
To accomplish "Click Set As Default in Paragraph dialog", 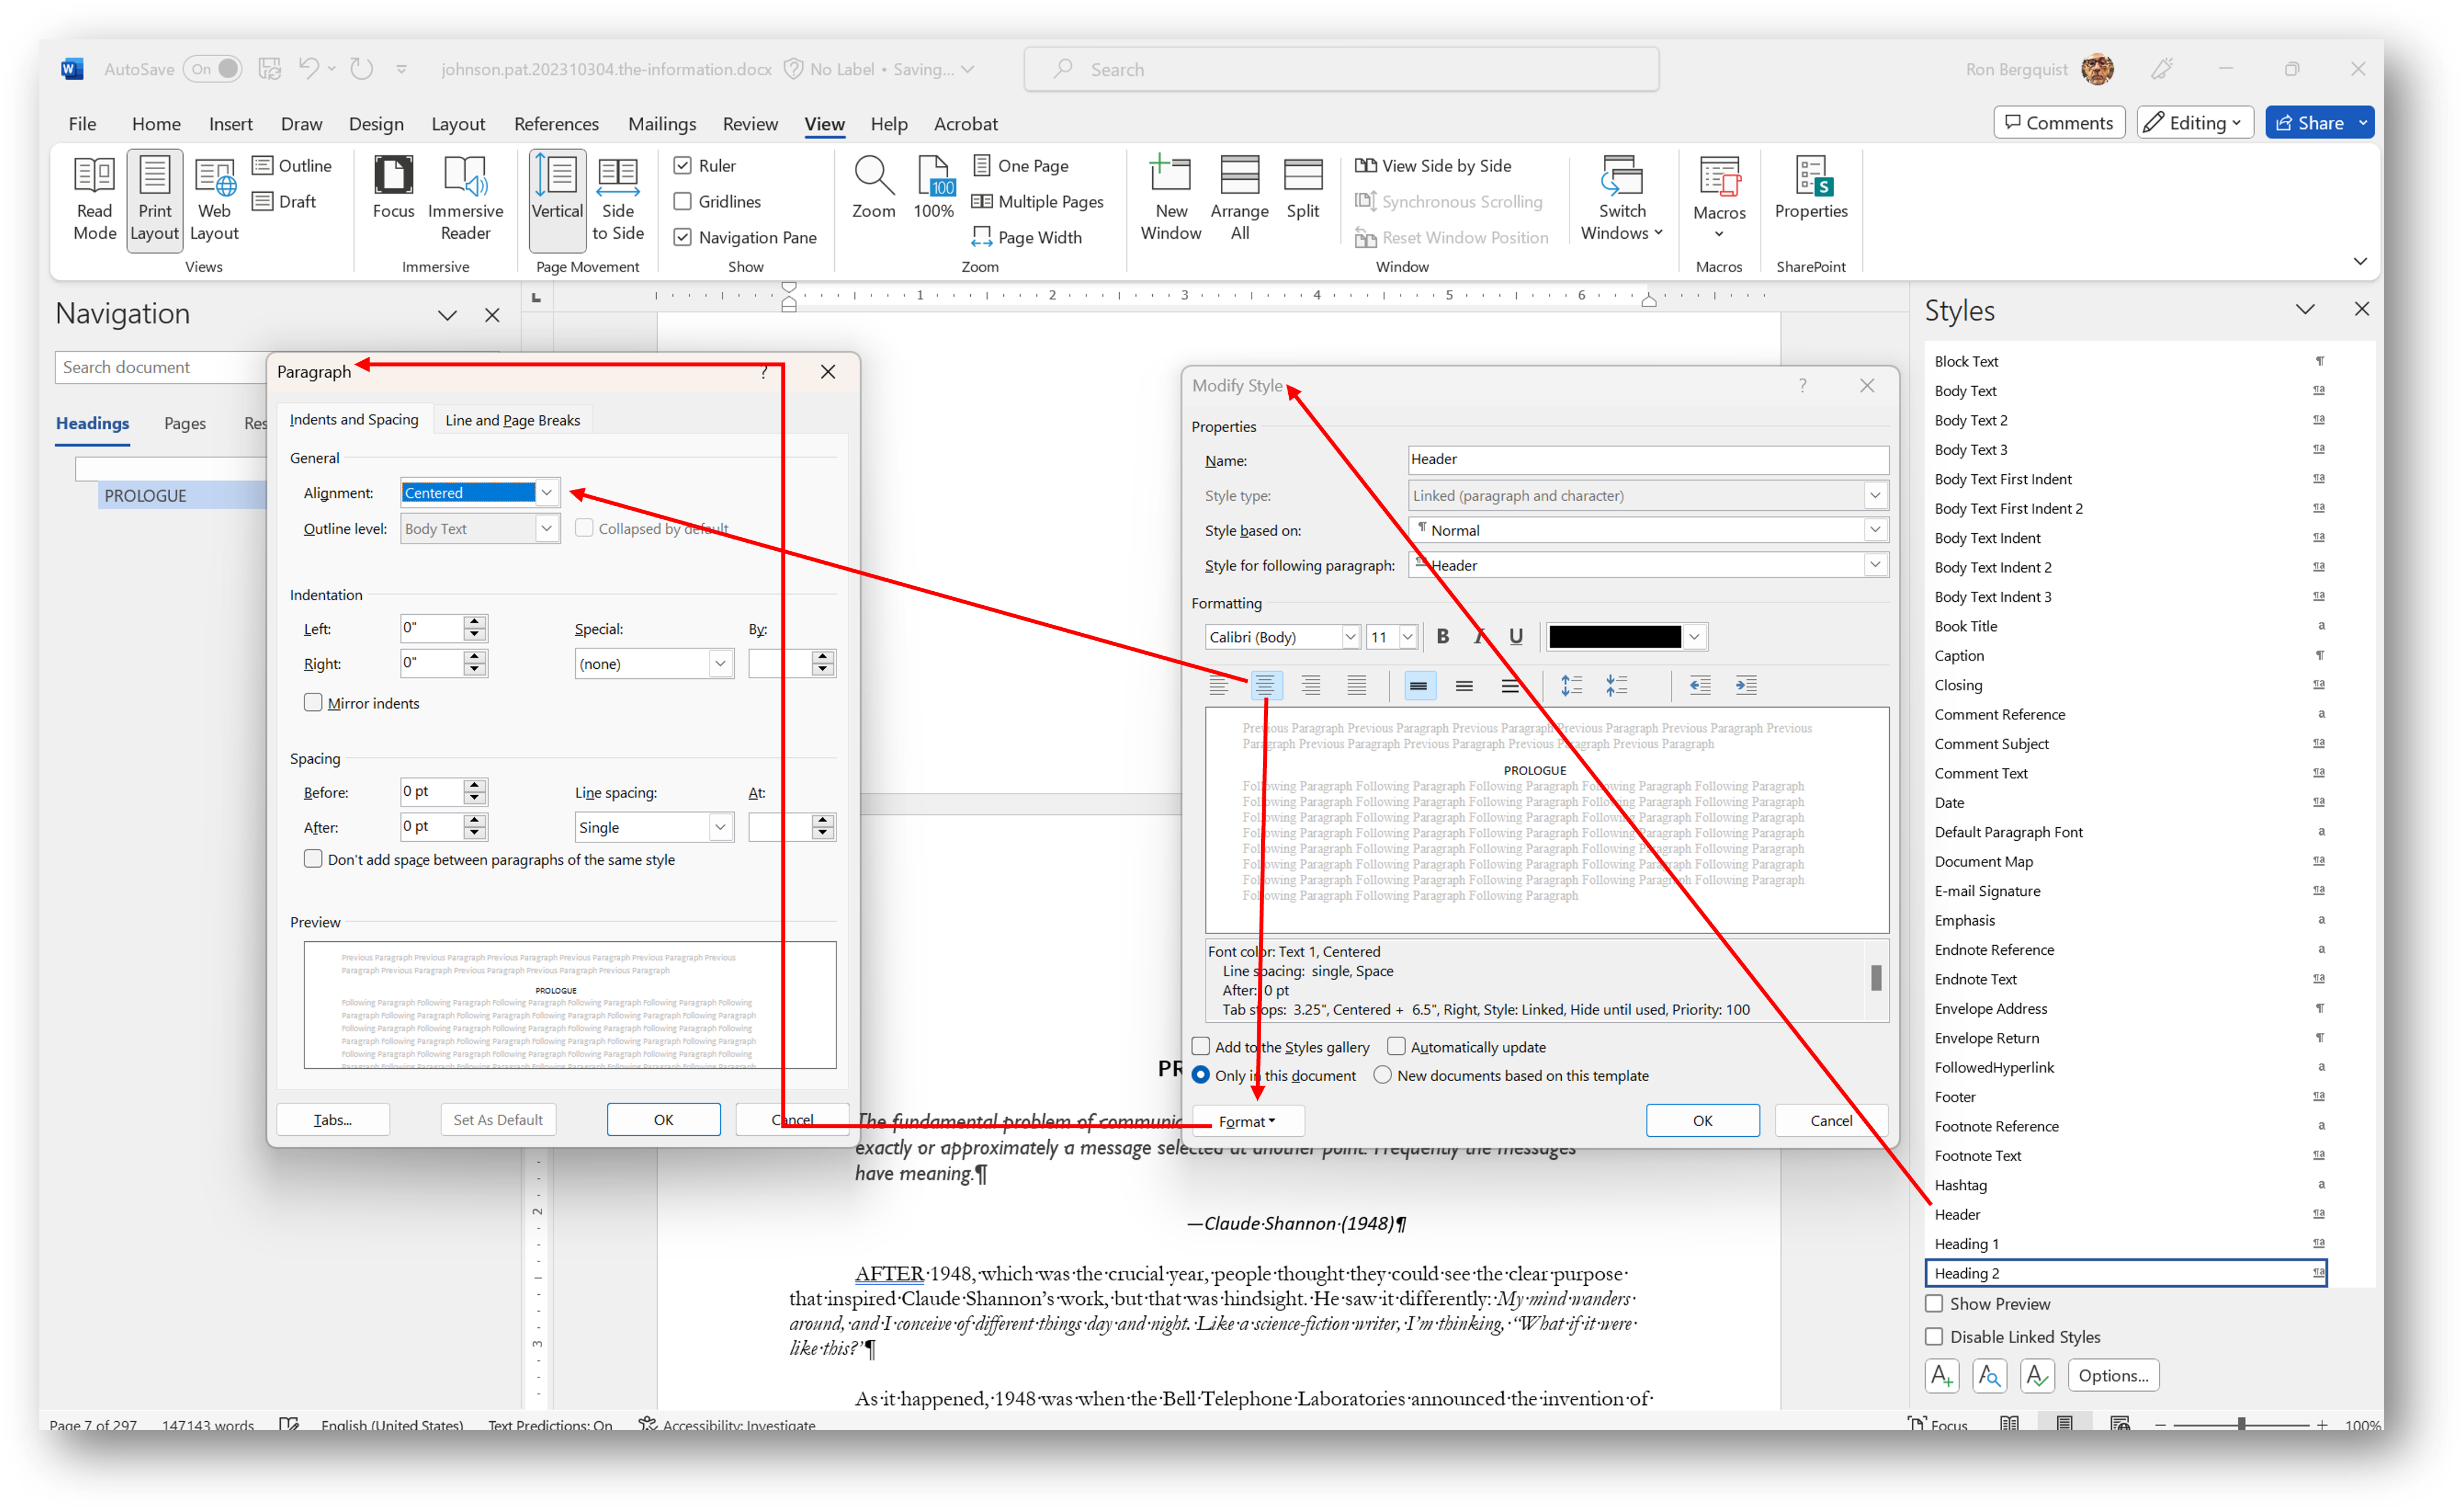I will 497,1119.
